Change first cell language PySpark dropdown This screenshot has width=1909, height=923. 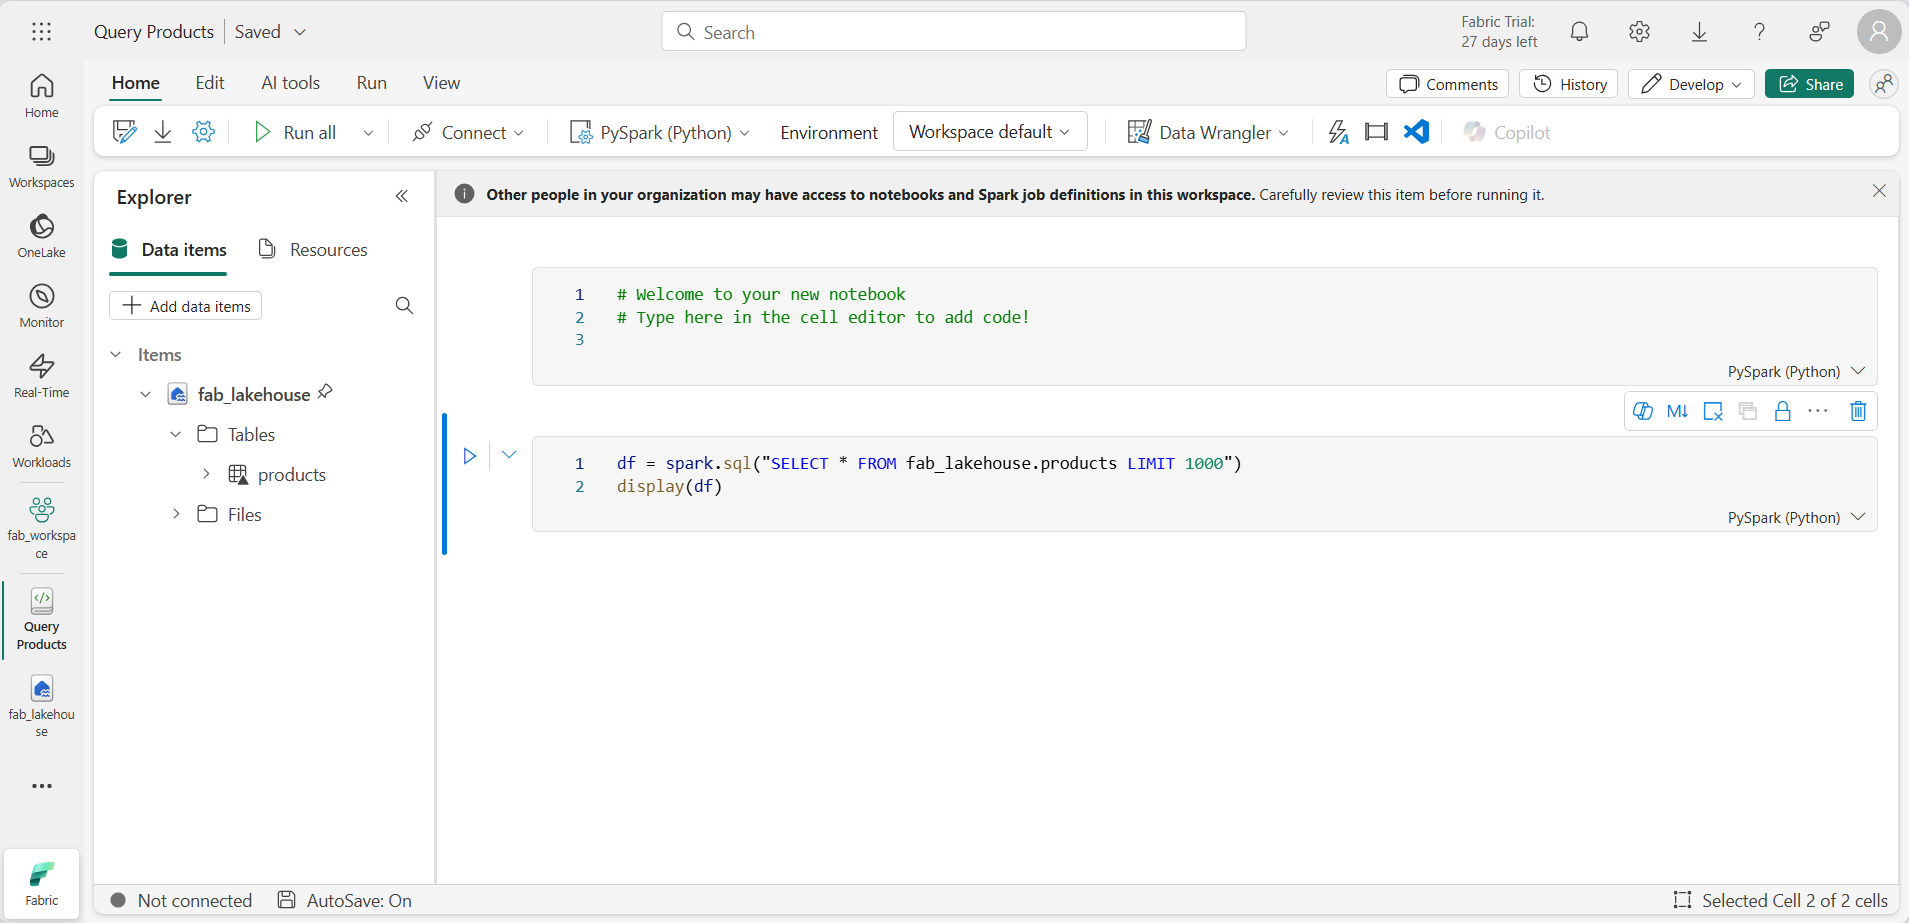[1796, 371]
